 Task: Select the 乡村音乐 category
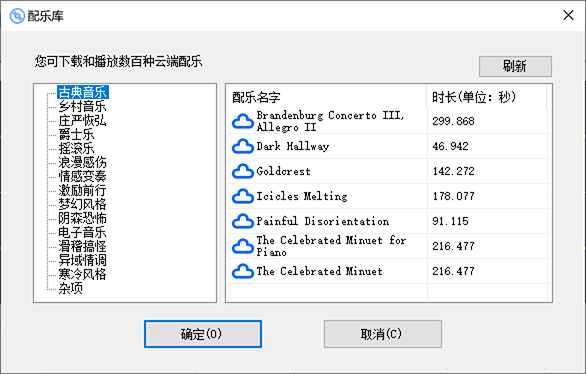coord(82,106)
